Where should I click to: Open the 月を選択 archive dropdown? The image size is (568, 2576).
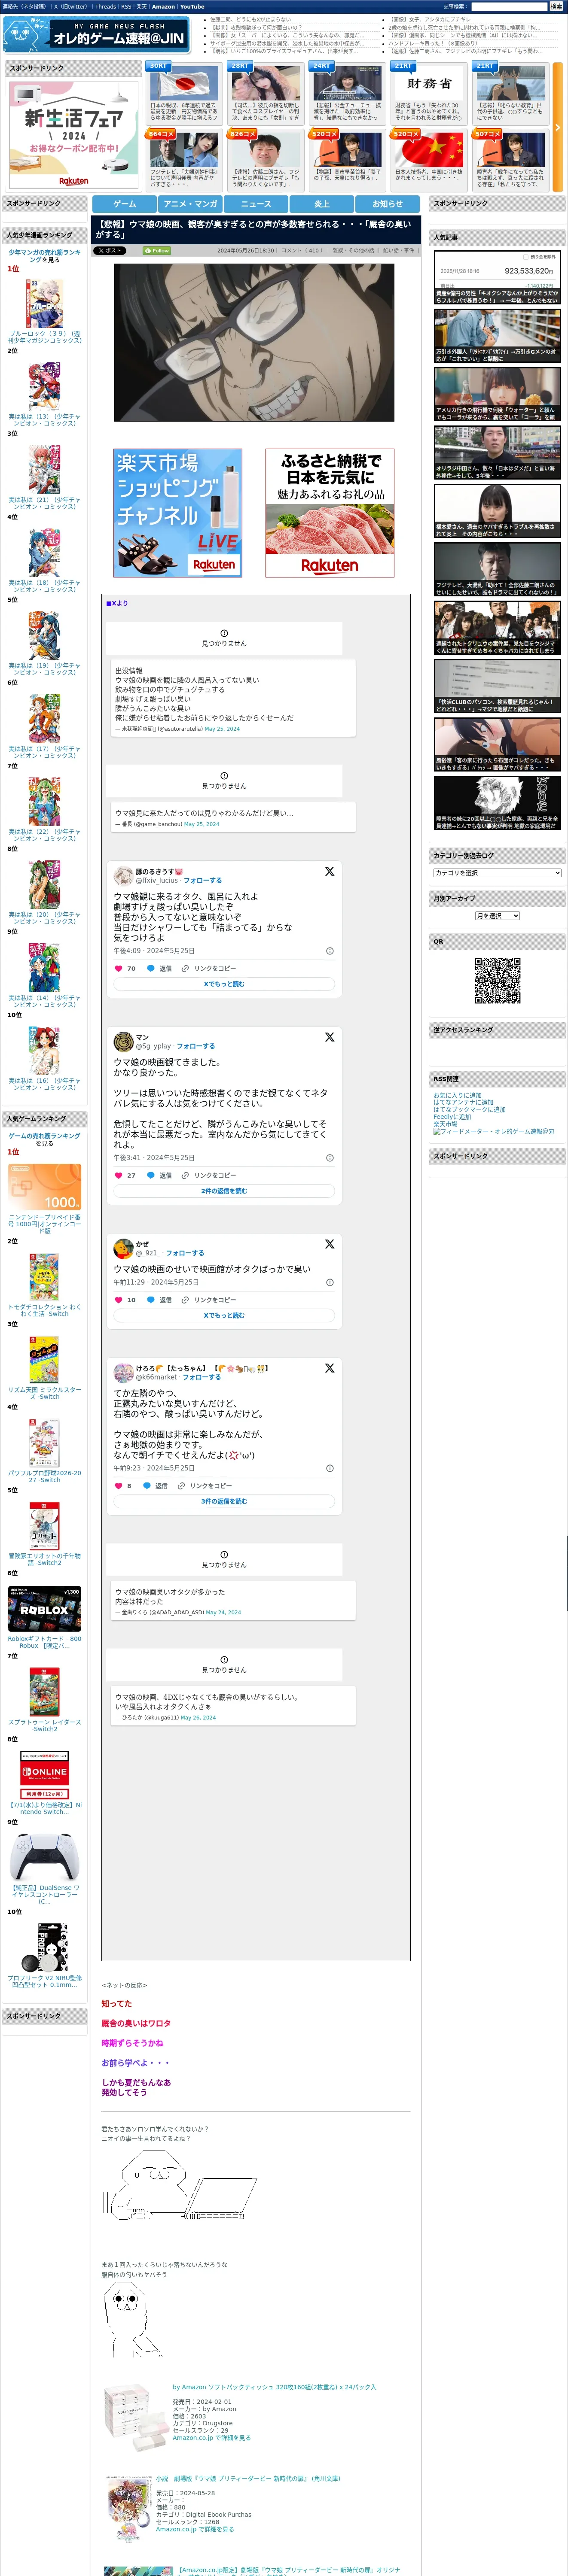pyautogui.click(x=497, y=916)
